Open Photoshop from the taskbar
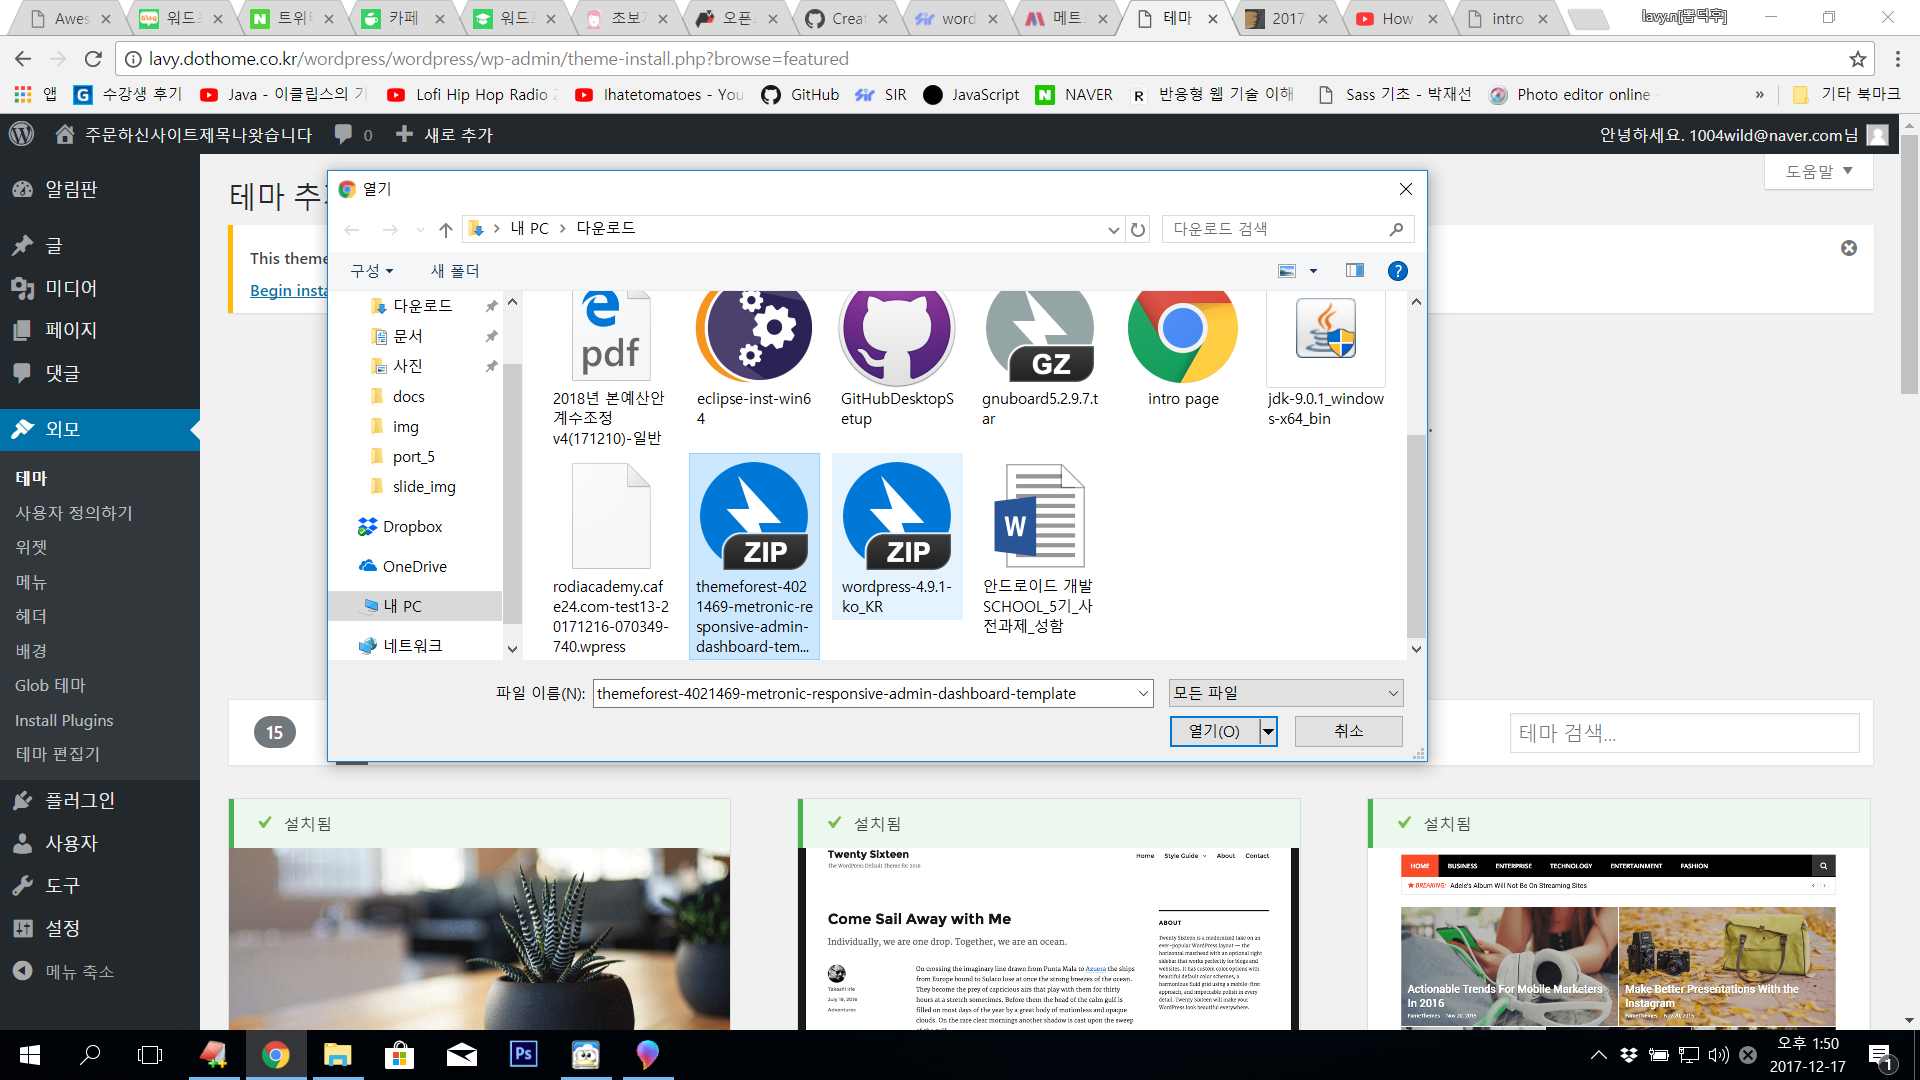This screenshot has height=1080, width=1920. pos(523,1054)
